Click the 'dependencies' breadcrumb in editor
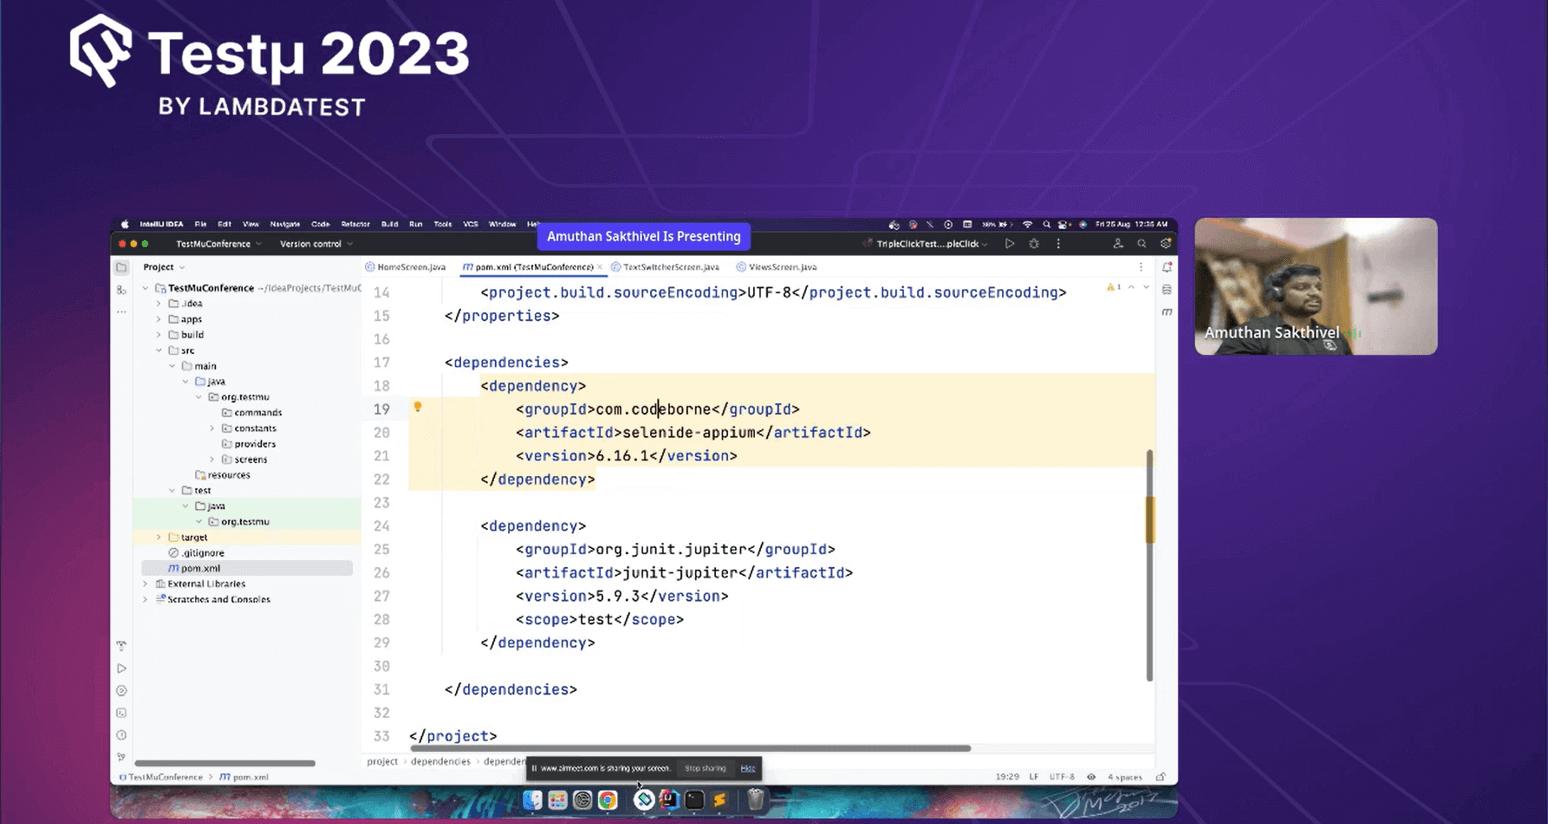Image resolution: width=1548 pixels, height=824 pixels. tap(440, 762)
